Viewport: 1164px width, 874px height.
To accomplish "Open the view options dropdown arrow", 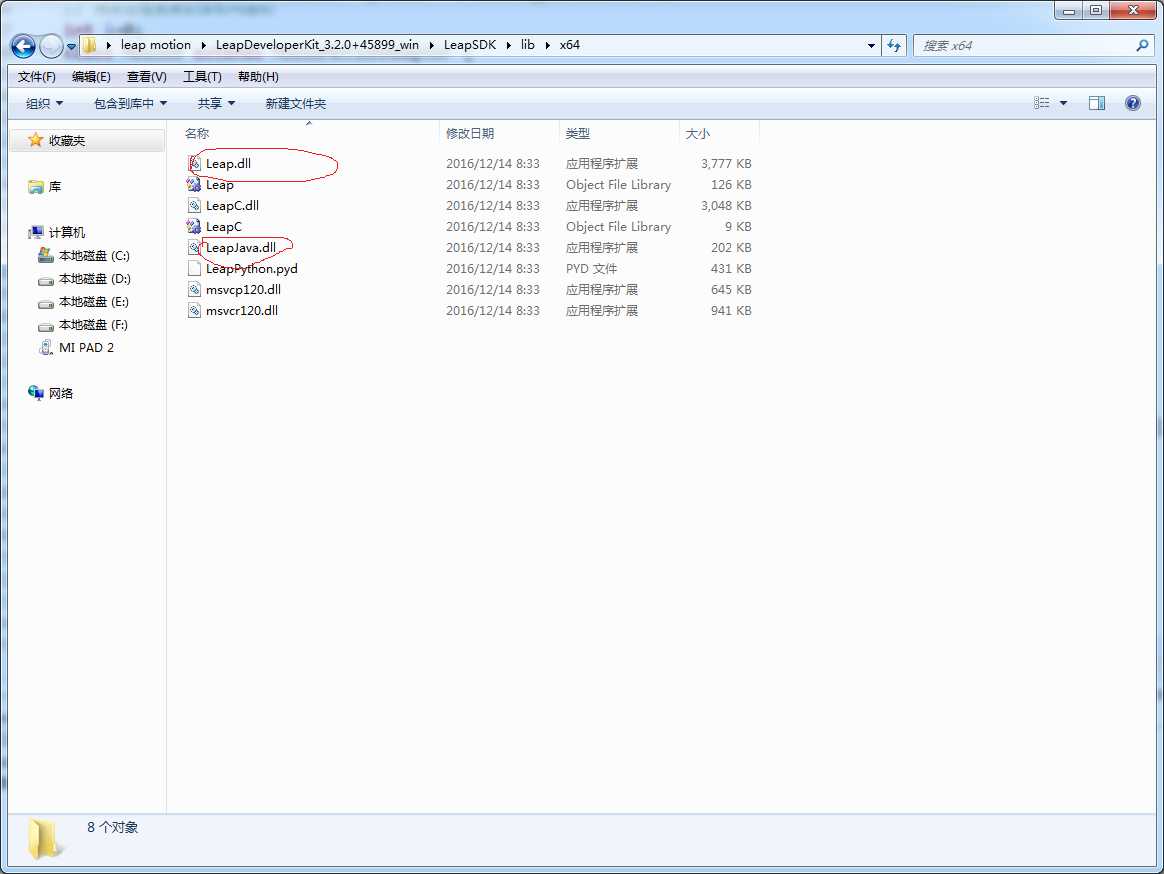I will (x=1063, y=103).
